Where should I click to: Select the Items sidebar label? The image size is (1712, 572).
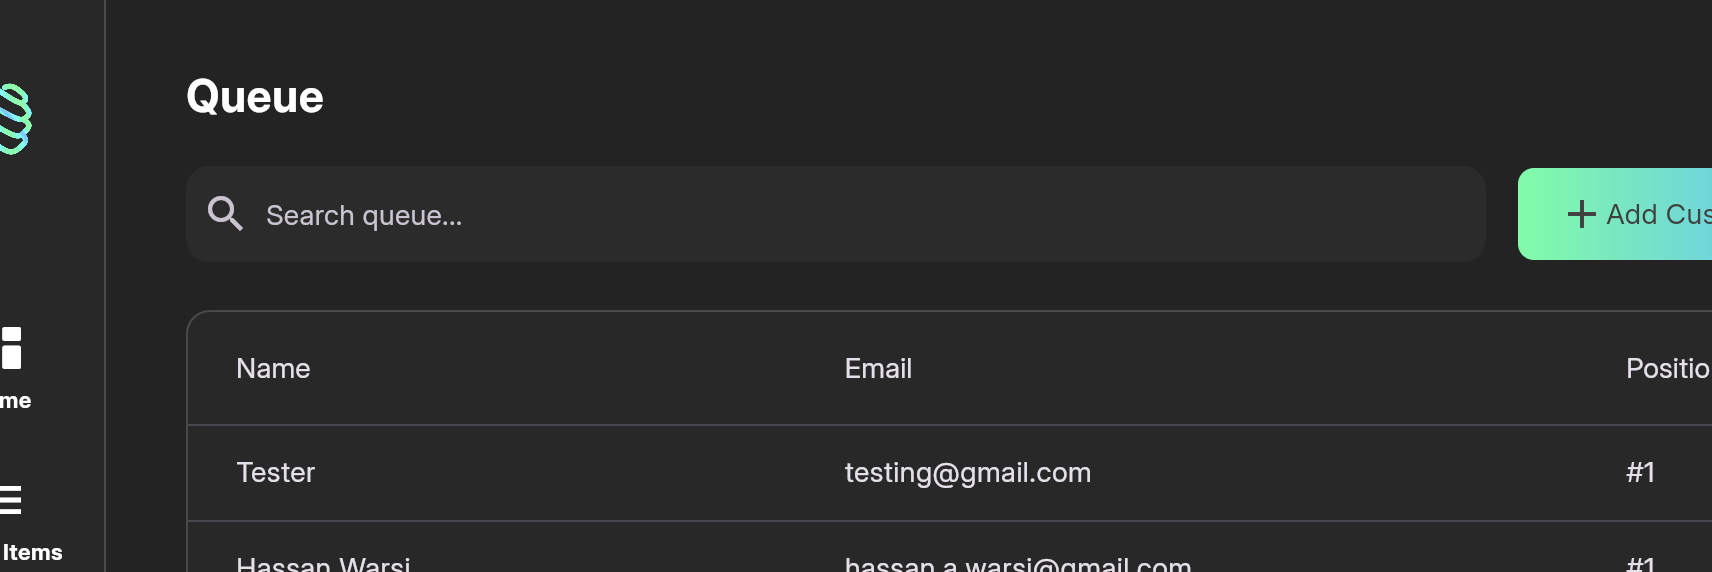[32, 552]
